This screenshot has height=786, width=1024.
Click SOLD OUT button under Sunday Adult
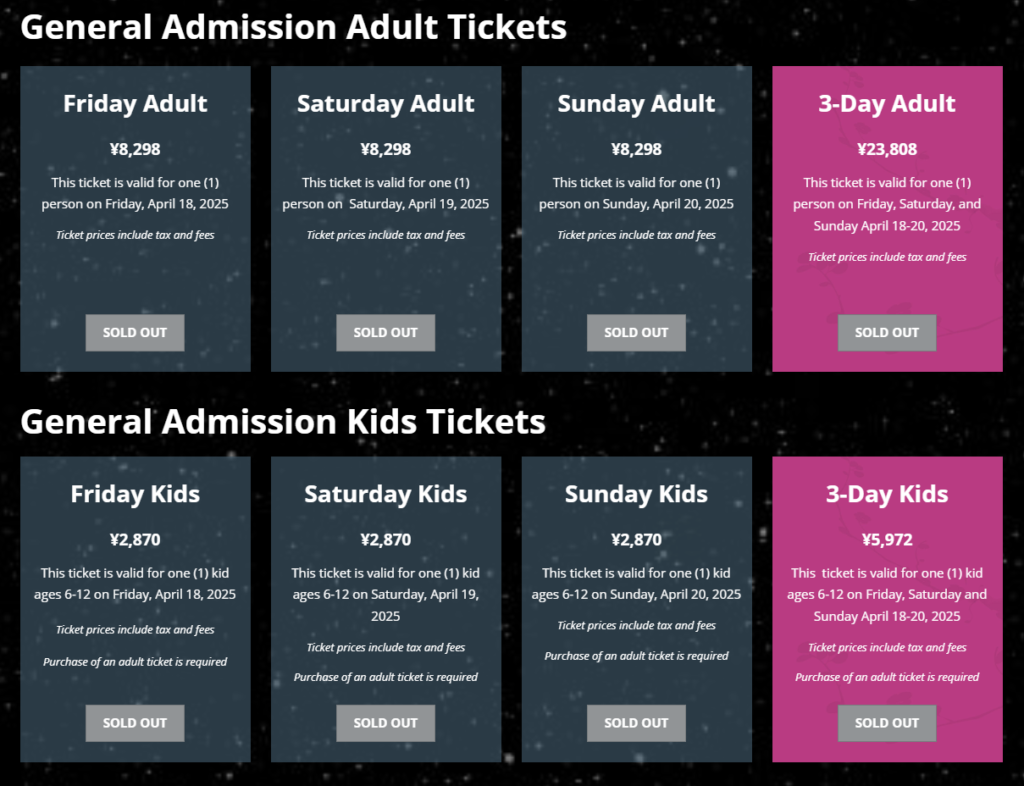coord(637,333)
